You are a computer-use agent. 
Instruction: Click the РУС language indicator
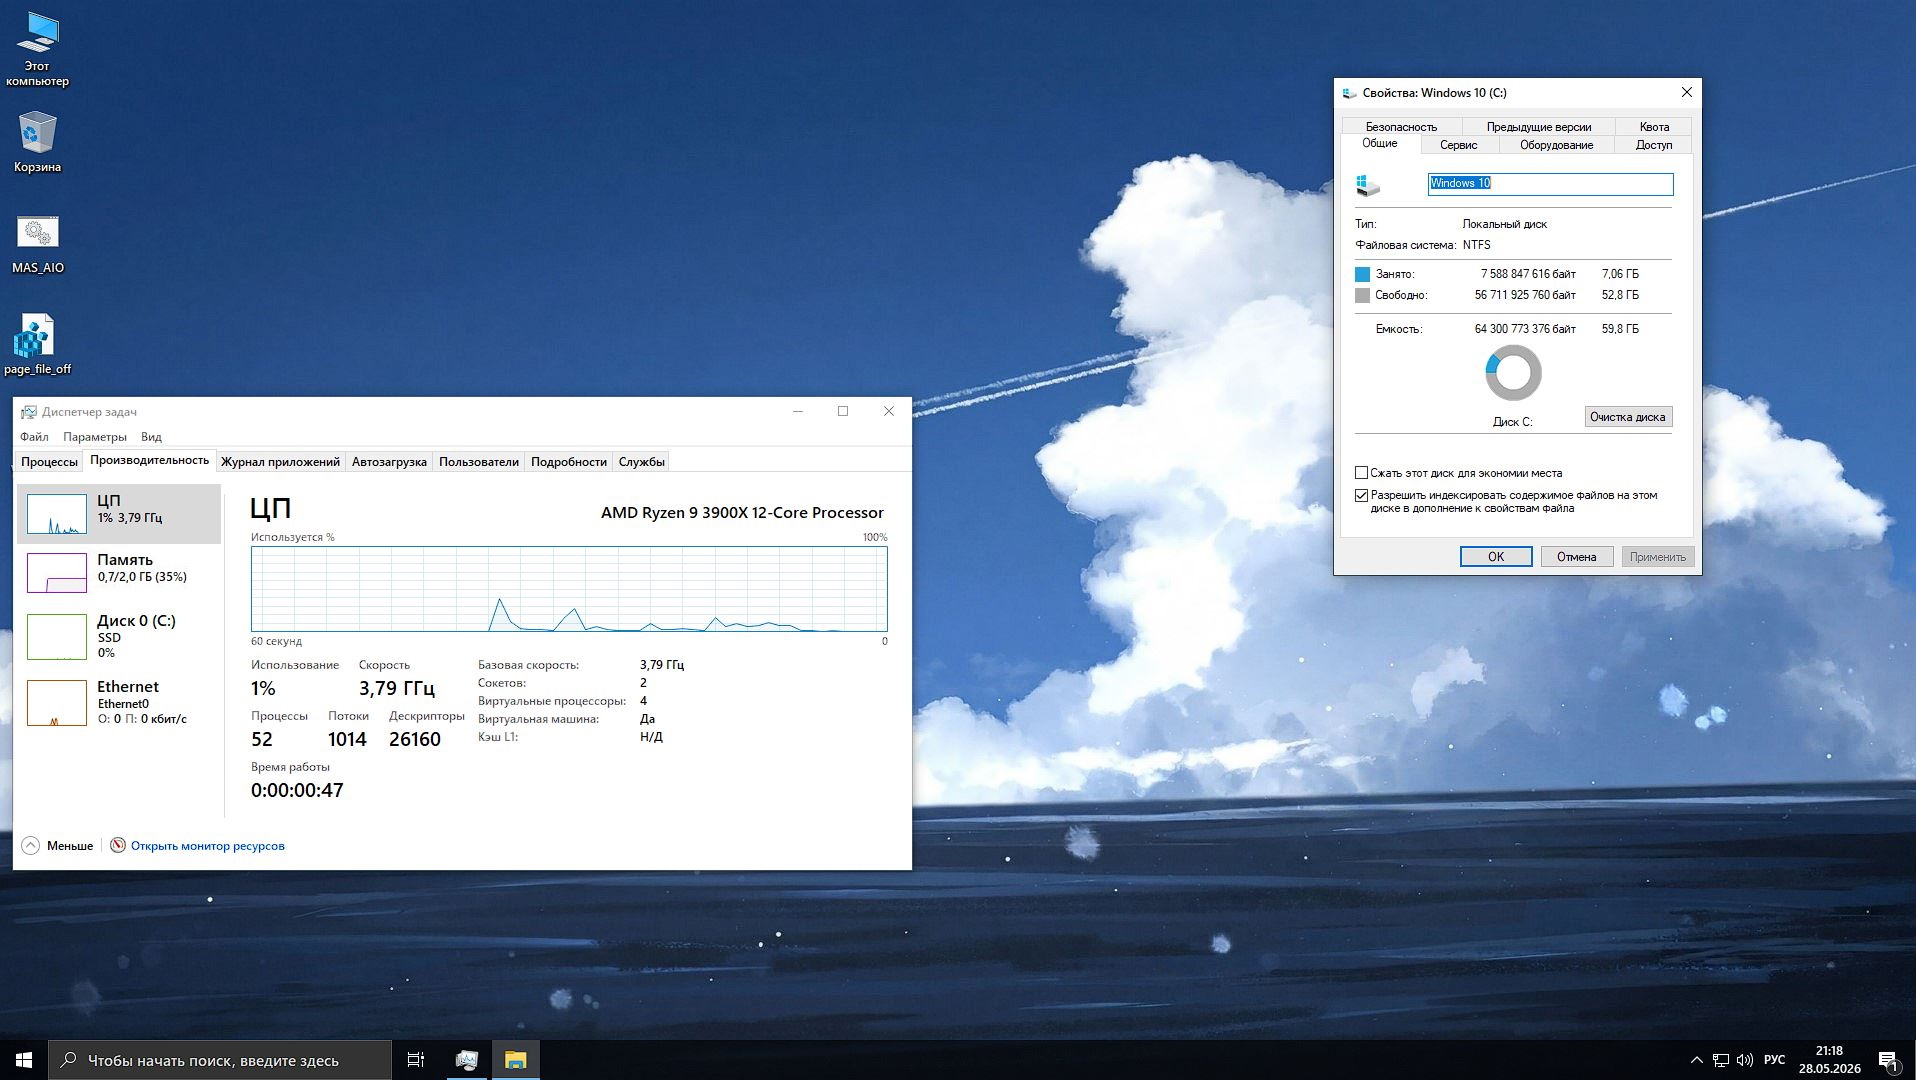click(x=1774, y=1060)
